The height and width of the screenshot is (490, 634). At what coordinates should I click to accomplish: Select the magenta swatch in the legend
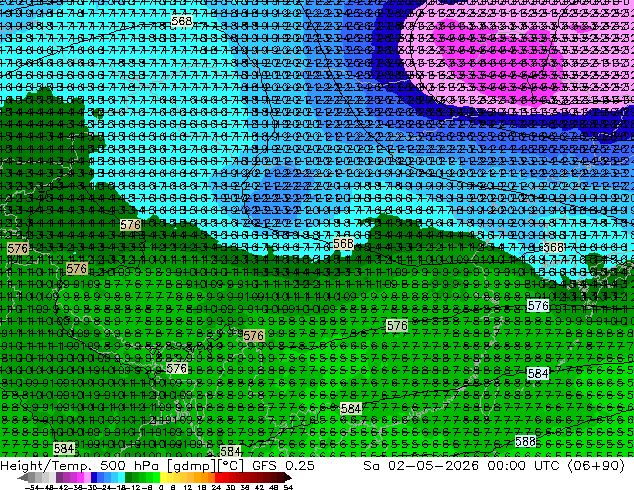[80, 478]
